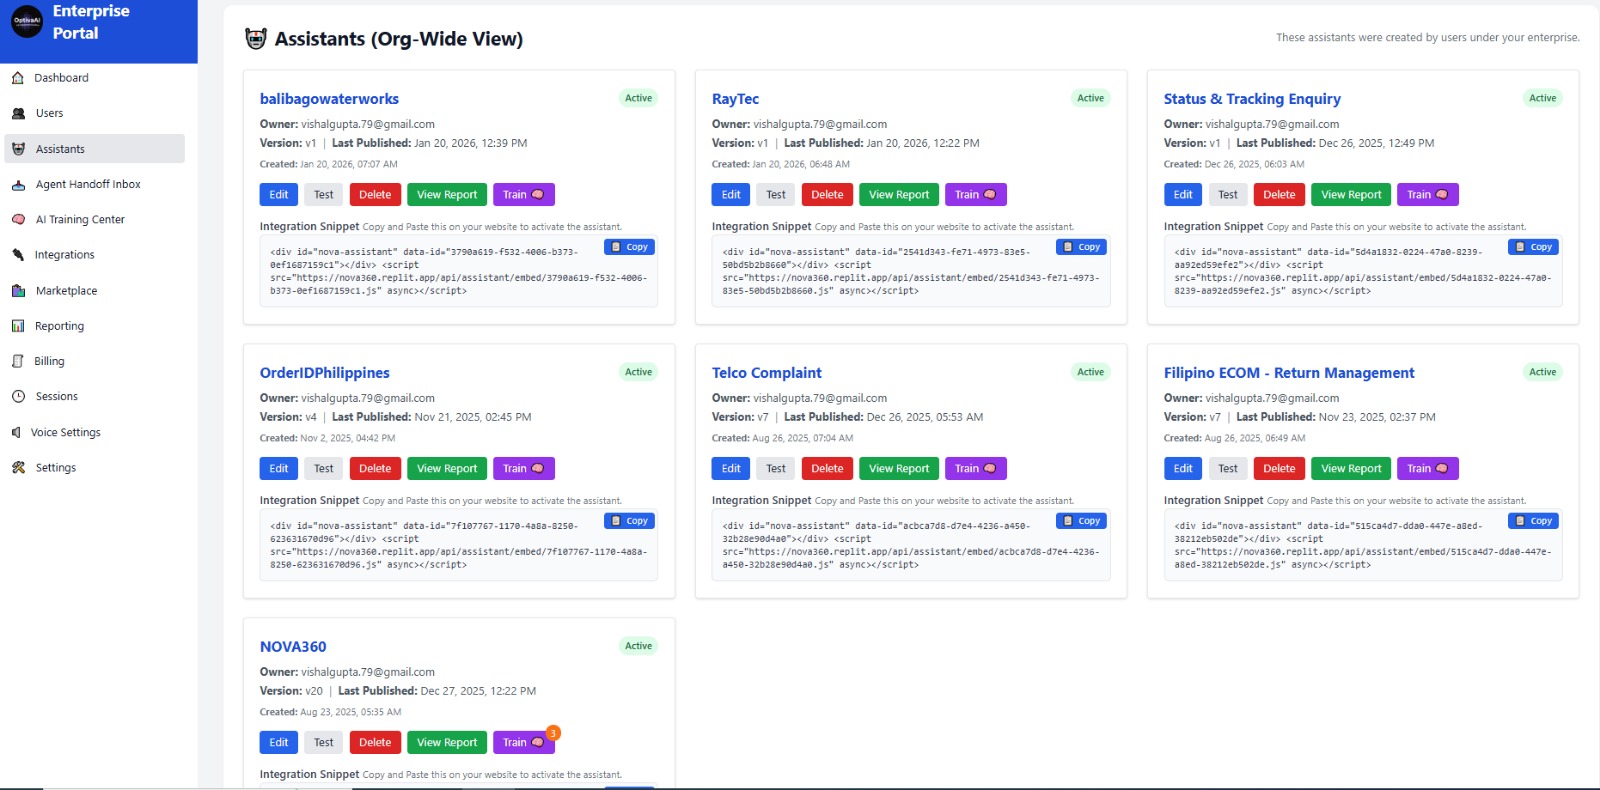Train the RayTec assistant

975,195
